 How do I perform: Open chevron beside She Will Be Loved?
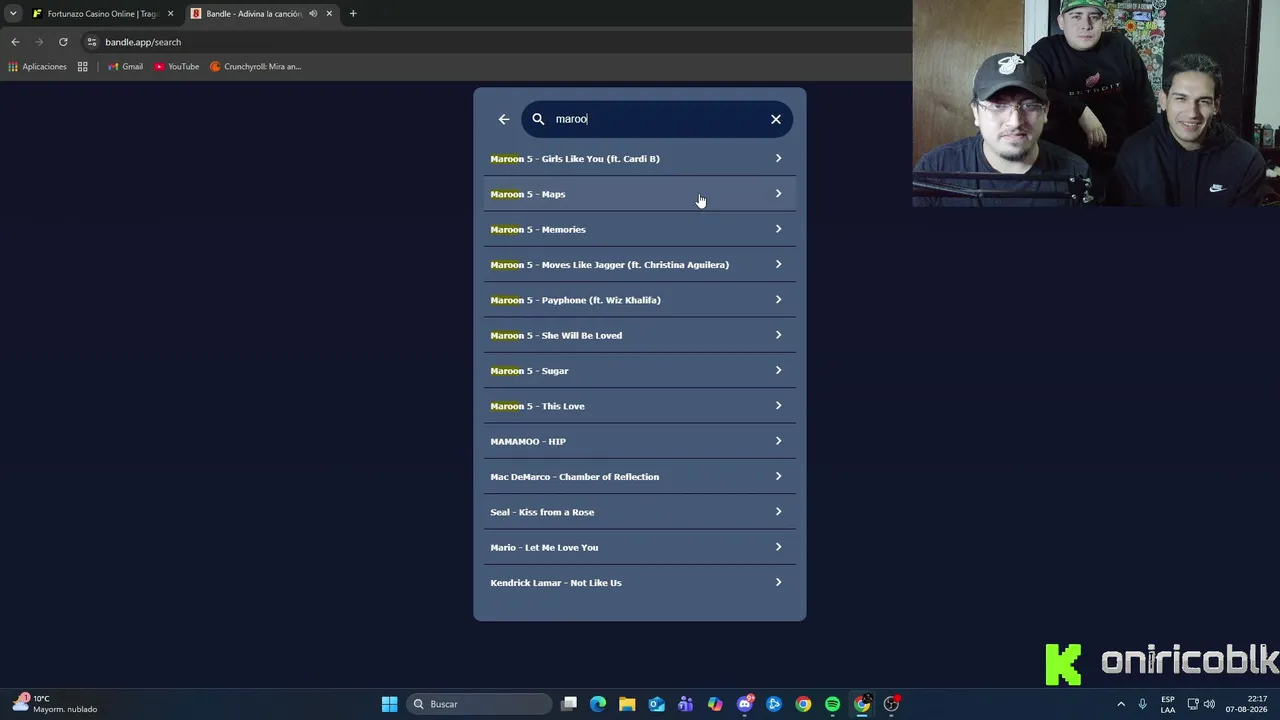pyautogui.click(x=778, y=335)
